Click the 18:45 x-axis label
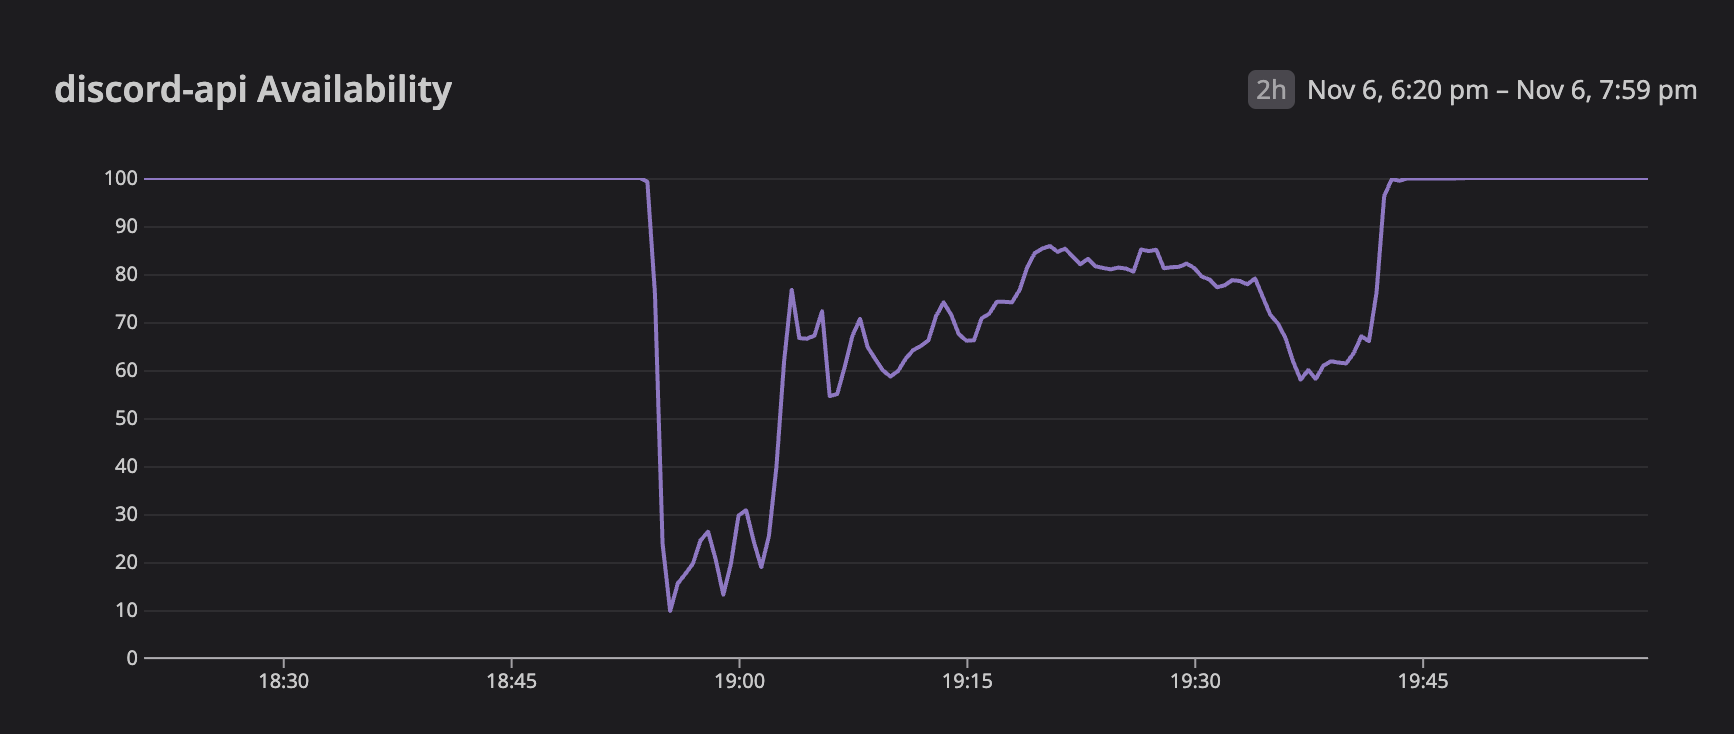This screenshot has height=734, width=1734. [511, 681]
